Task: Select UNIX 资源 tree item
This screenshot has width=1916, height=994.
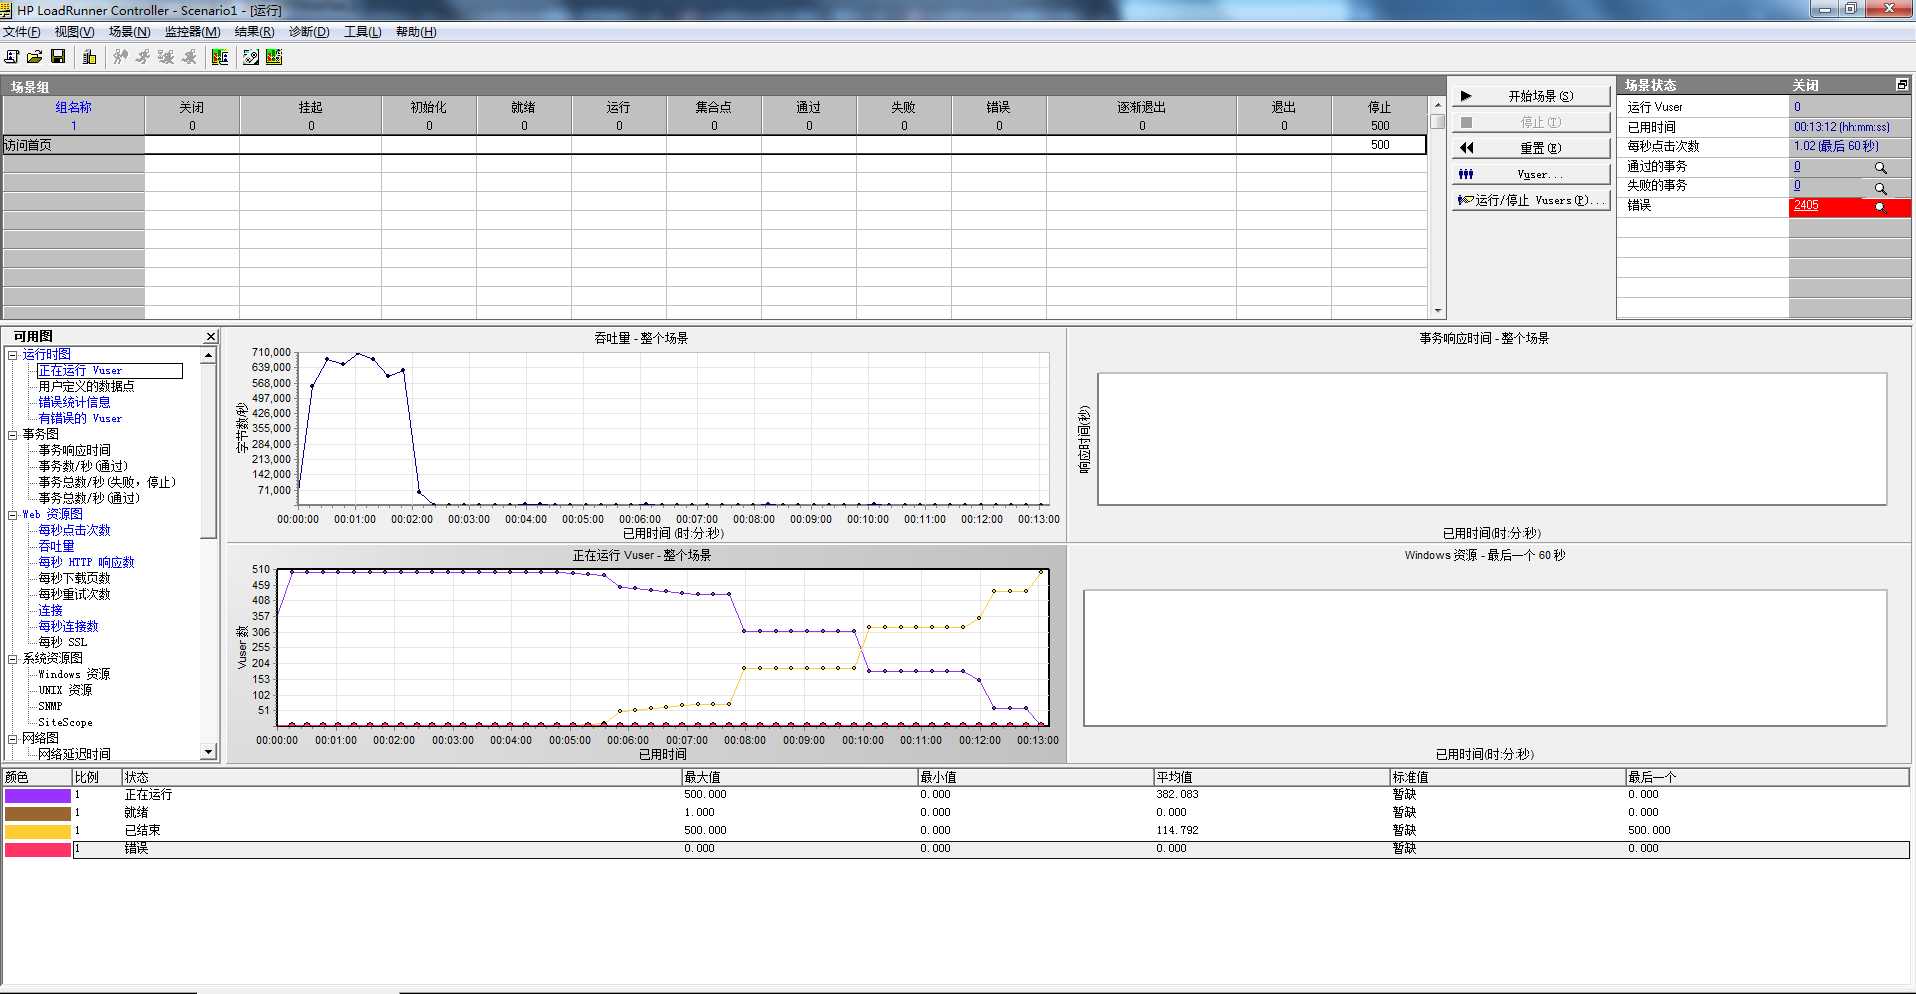Action: (x=65, y=691)
